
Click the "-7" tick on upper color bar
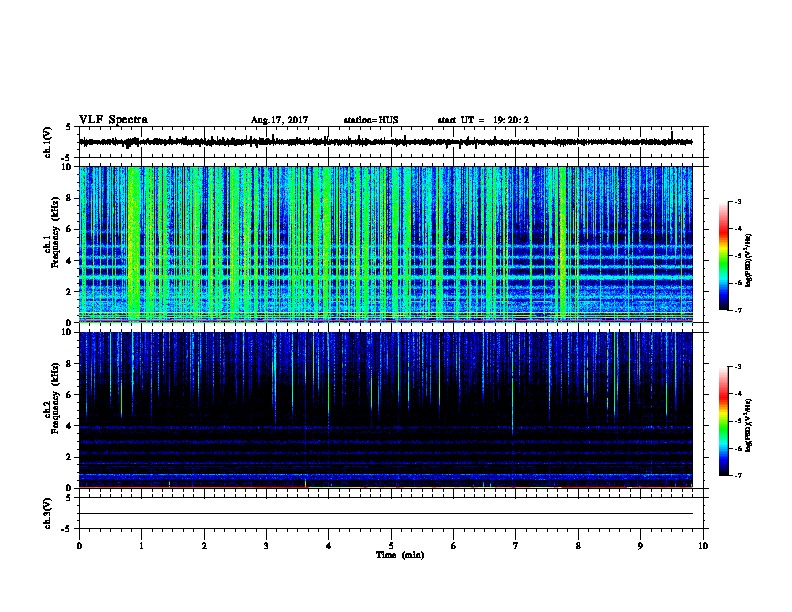click(x=737, y=310)
